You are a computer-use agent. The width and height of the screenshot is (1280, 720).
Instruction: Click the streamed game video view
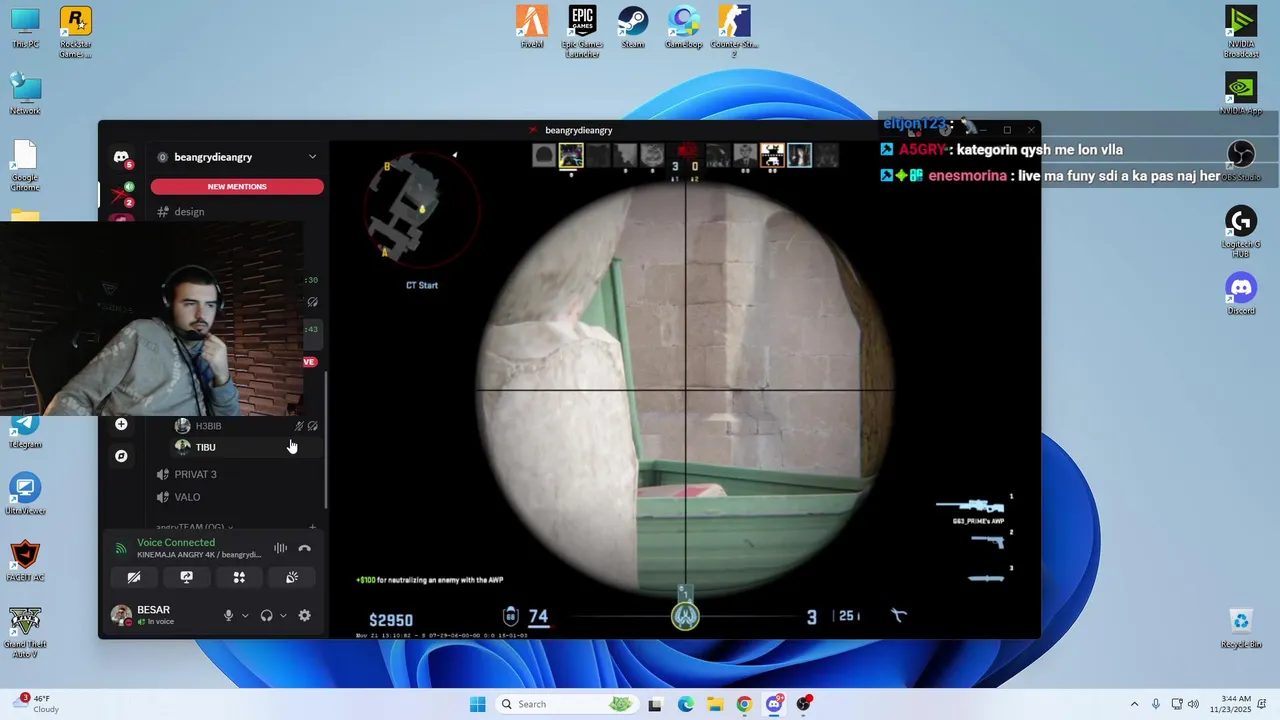685,390
